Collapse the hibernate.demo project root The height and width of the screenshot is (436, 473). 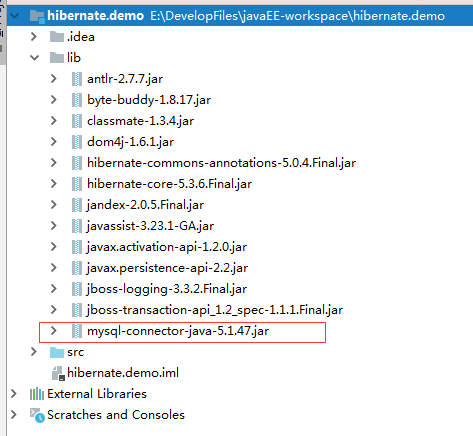15,16
